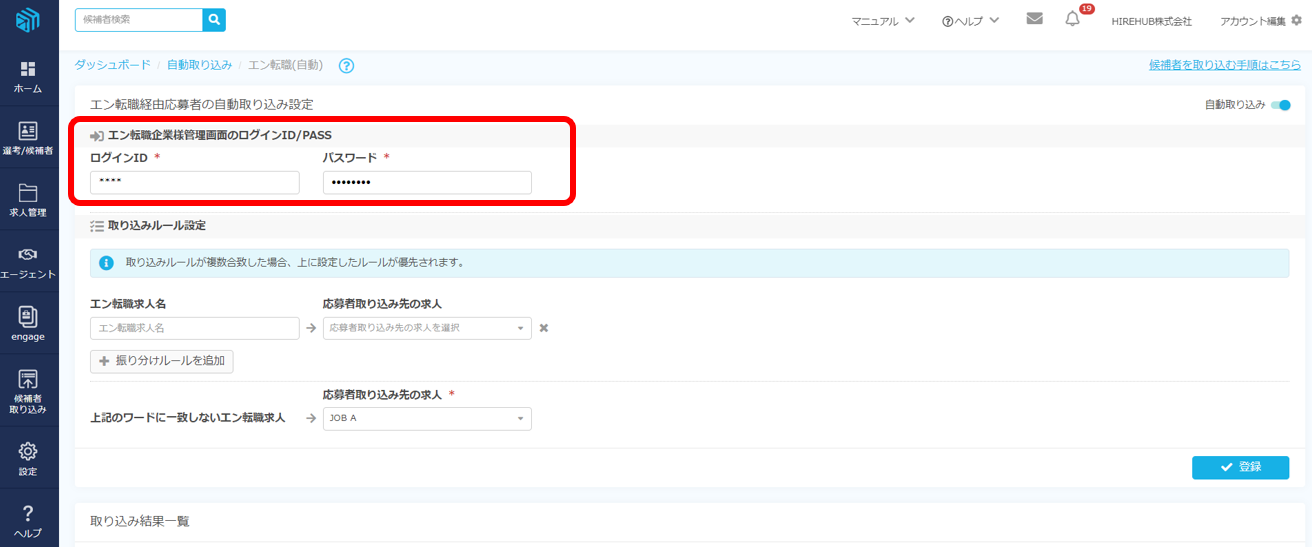Open the notifications bell
The height and width of the screenshot is (548, 1312).
(x=1072, y=19)
